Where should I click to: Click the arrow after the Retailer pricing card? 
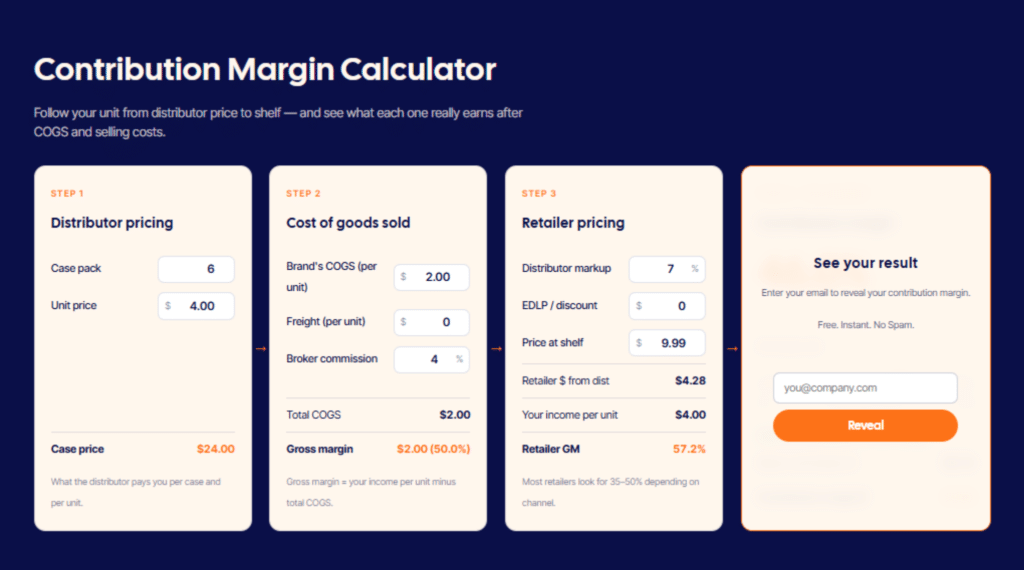(732, 349)
